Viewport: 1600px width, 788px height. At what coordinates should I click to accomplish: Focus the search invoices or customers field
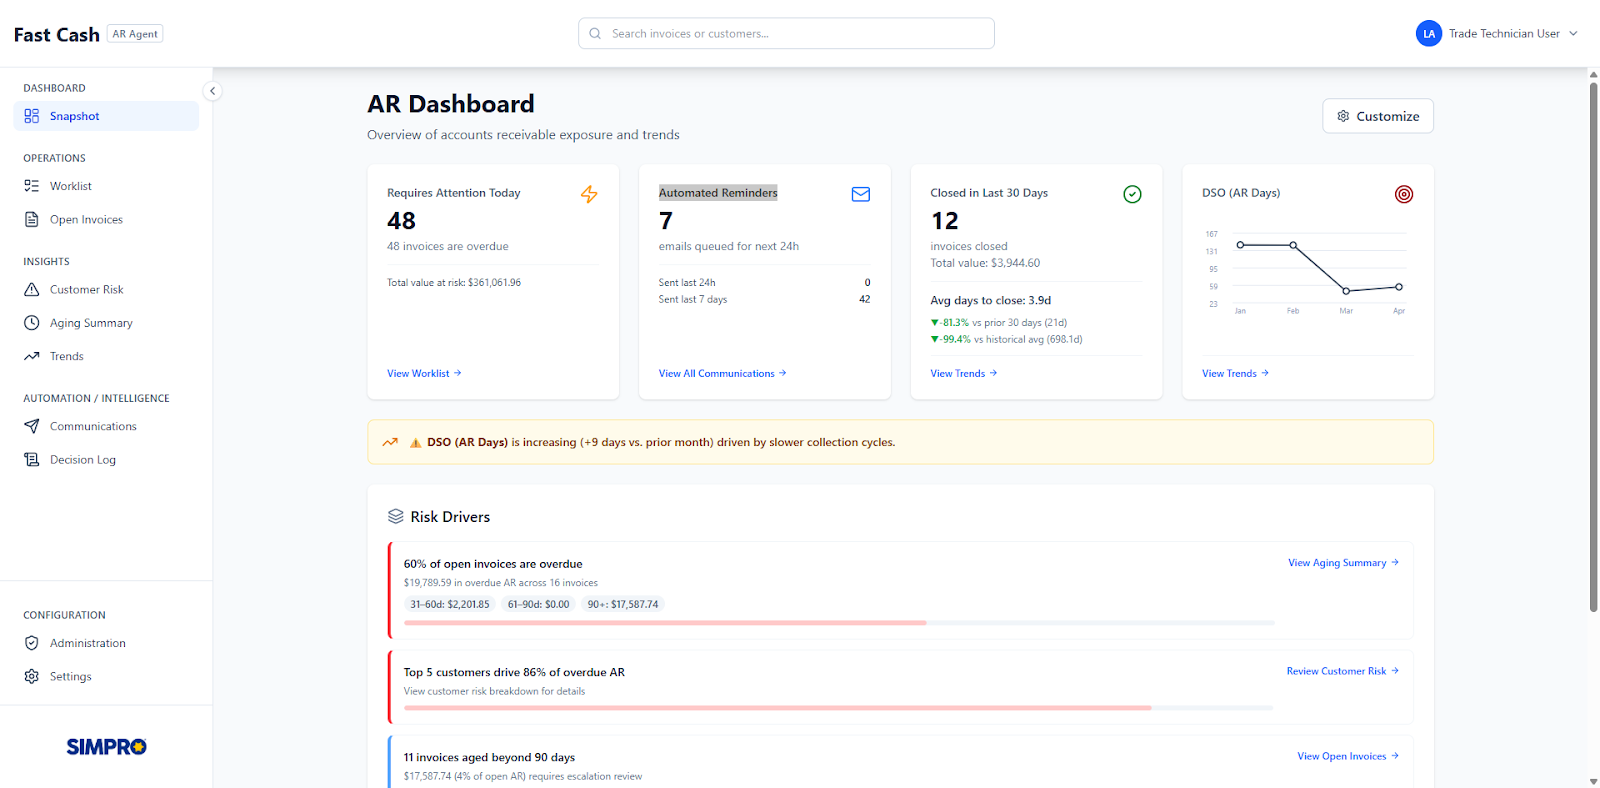tap(786, 34)
